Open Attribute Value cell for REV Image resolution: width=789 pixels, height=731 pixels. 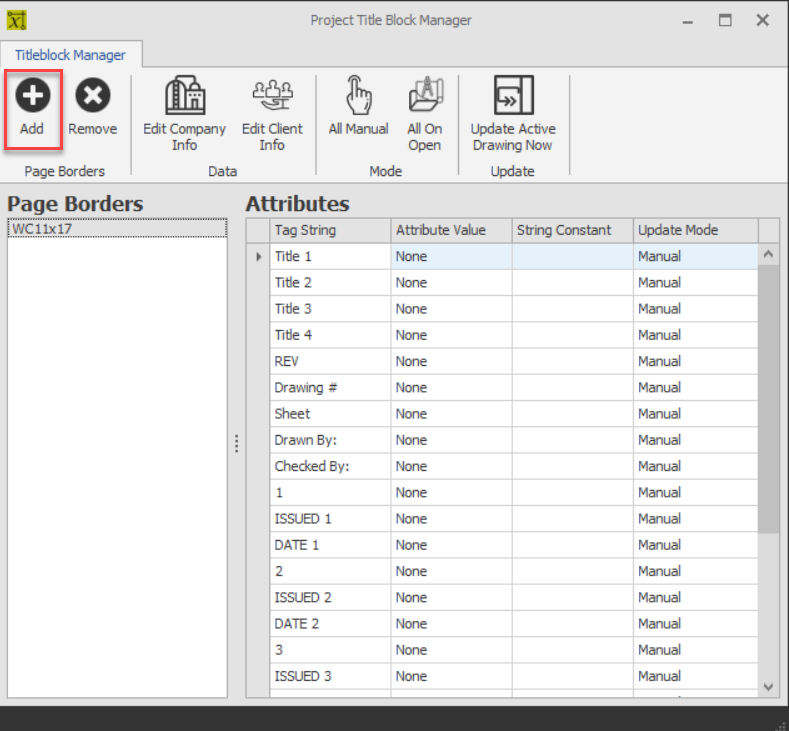click(x=451, y=361)
